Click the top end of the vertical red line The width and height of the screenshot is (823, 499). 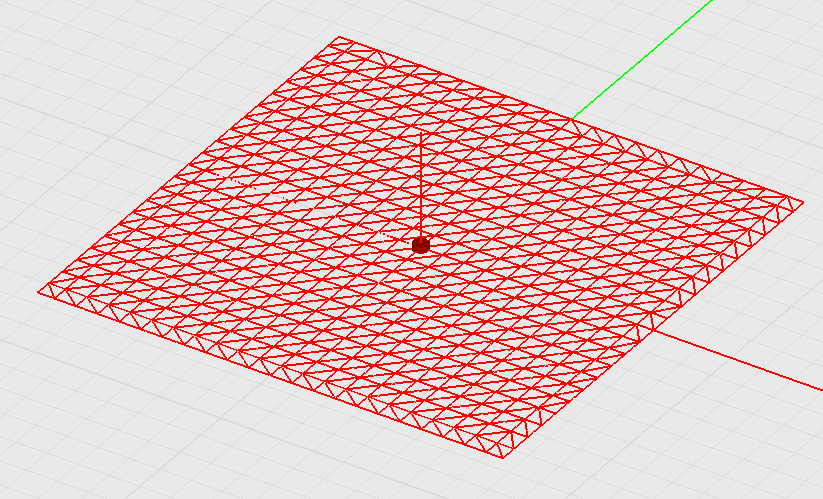(420, 130)
